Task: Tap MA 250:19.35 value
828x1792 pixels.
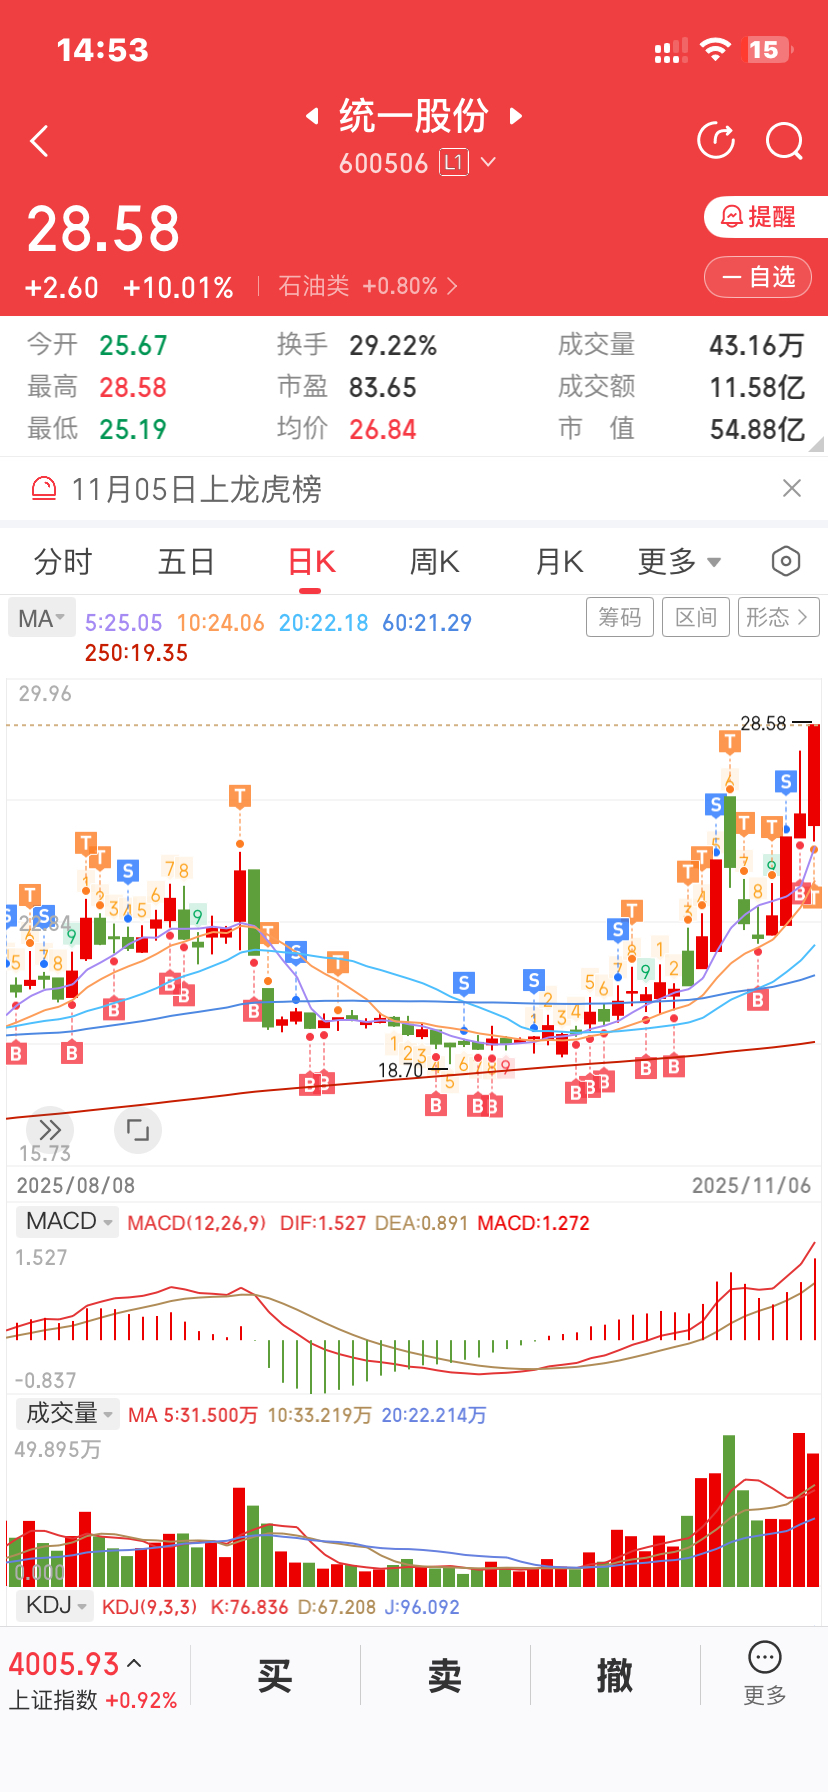Action: [x=136, y=653]
